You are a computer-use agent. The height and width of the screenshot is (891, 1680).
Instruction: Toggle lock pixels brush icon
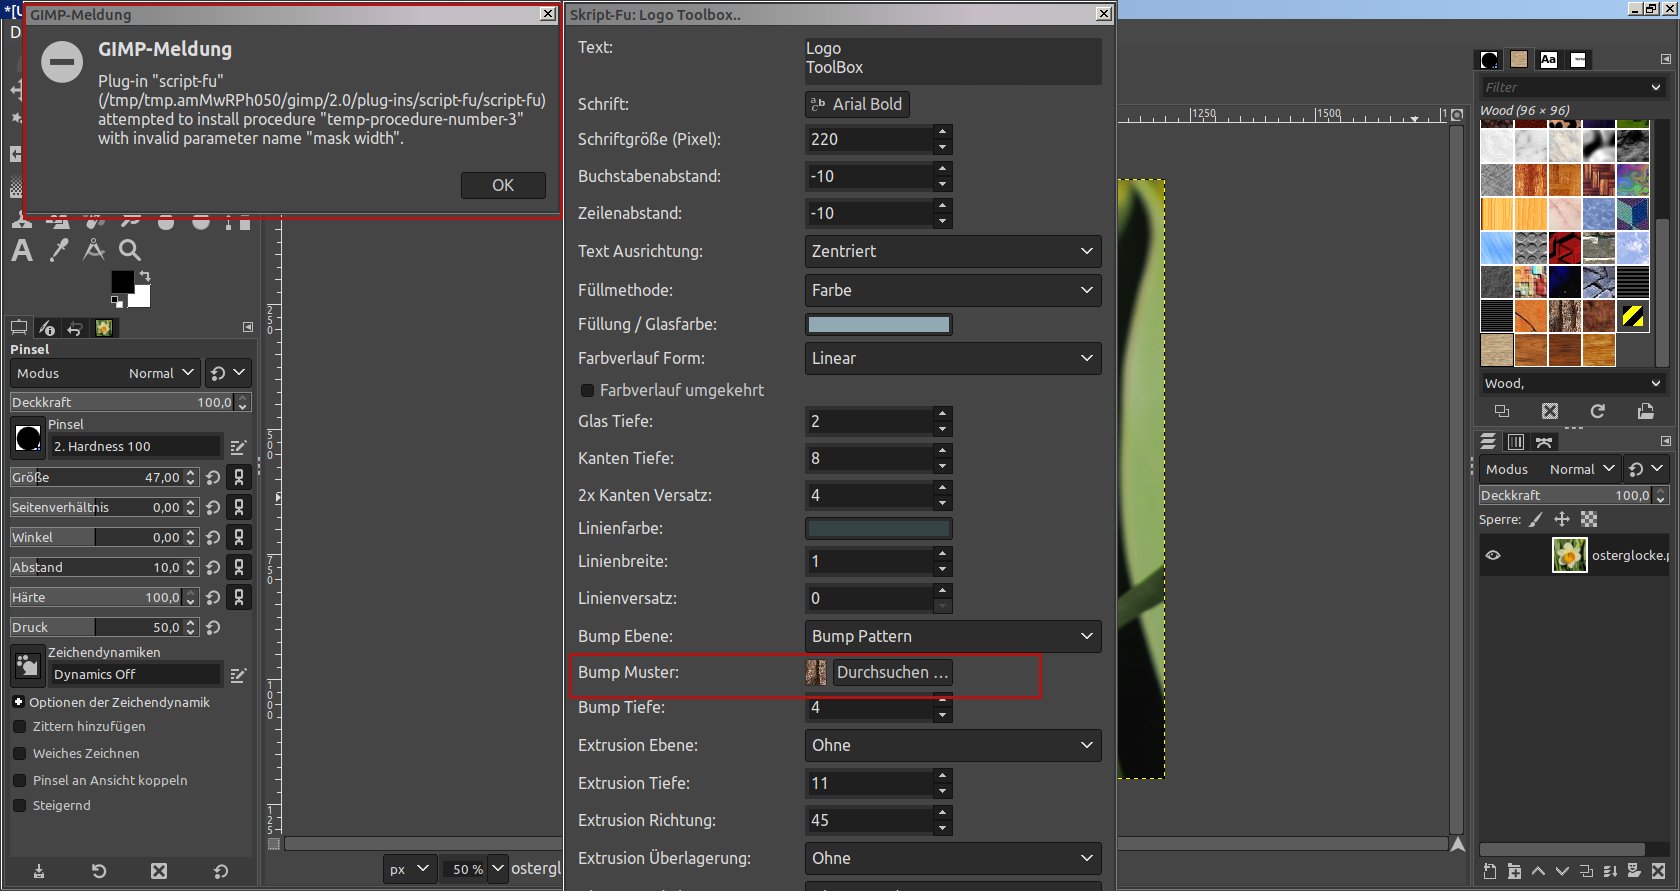point(1535,519)
